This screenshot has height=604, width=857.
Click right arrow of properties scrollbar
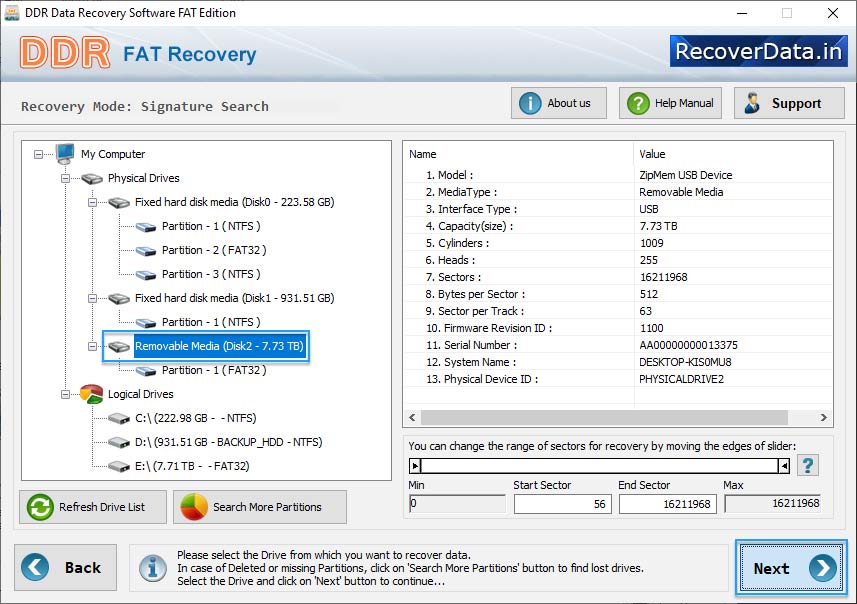(x=824, y=418)
